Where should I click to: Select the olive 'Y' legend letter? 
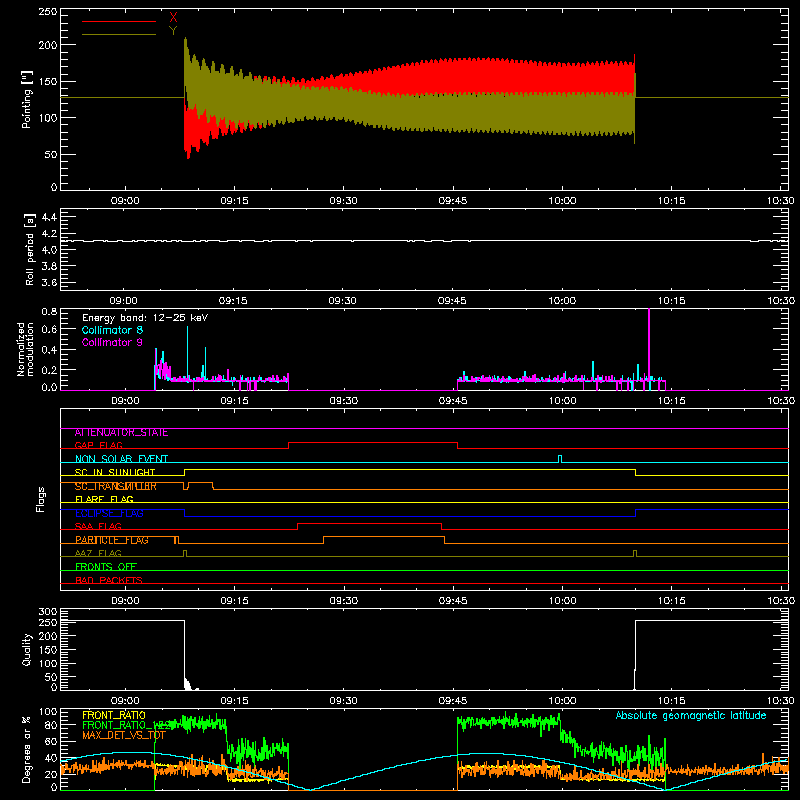(x=173, y=31)
